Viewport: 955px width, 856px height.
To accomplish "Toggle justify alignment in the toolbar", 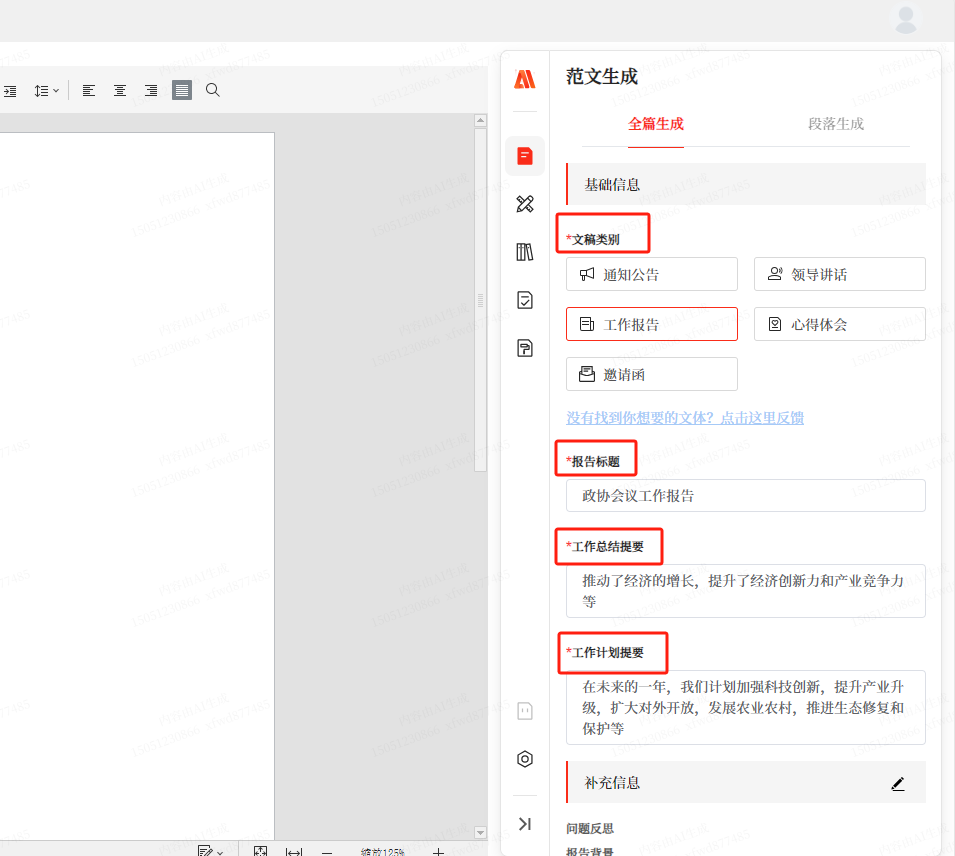I will click(181, 90).
